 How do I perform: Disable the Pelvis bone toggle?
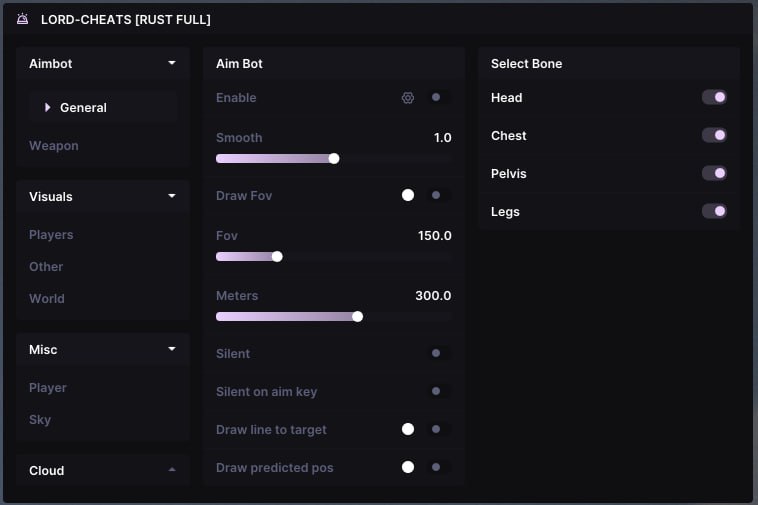click(x=714, y=174)
